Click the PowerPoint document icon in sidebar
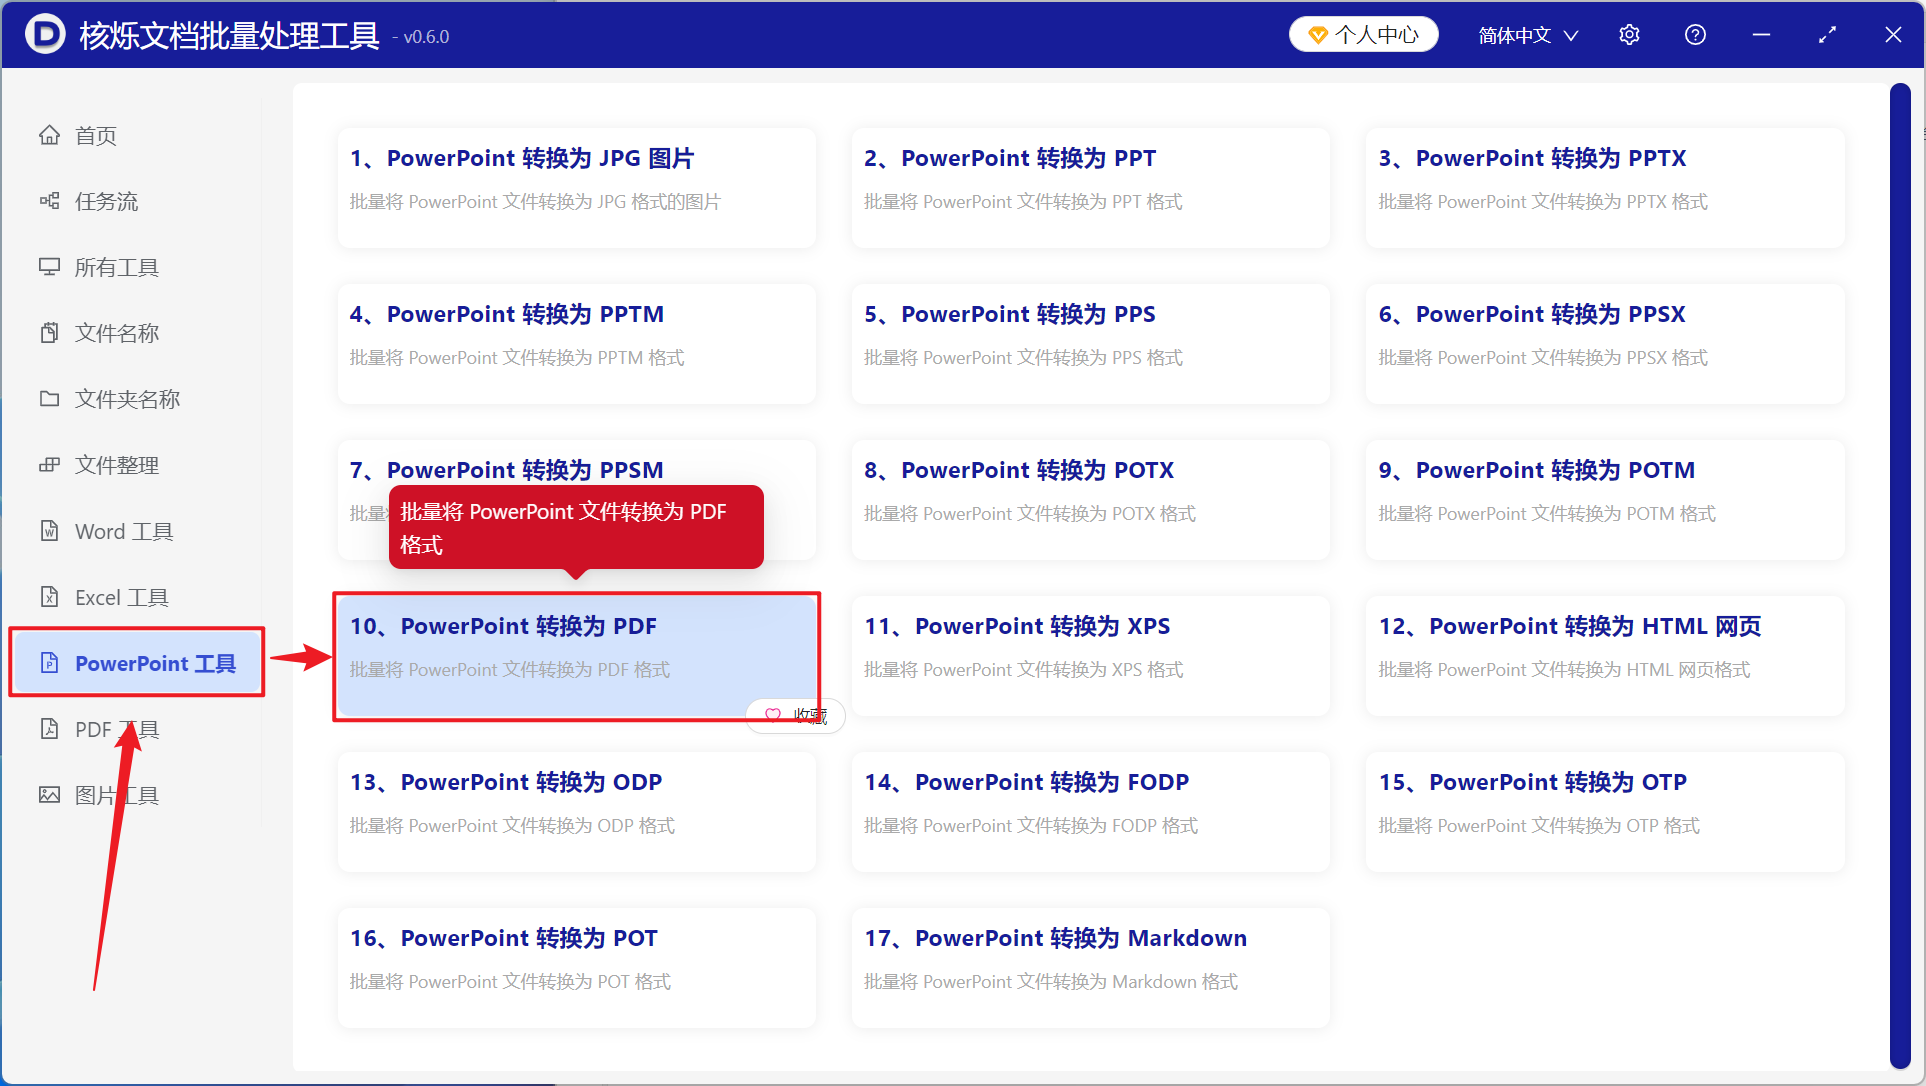The image size is (1926, 1086). tap(49, 663)
